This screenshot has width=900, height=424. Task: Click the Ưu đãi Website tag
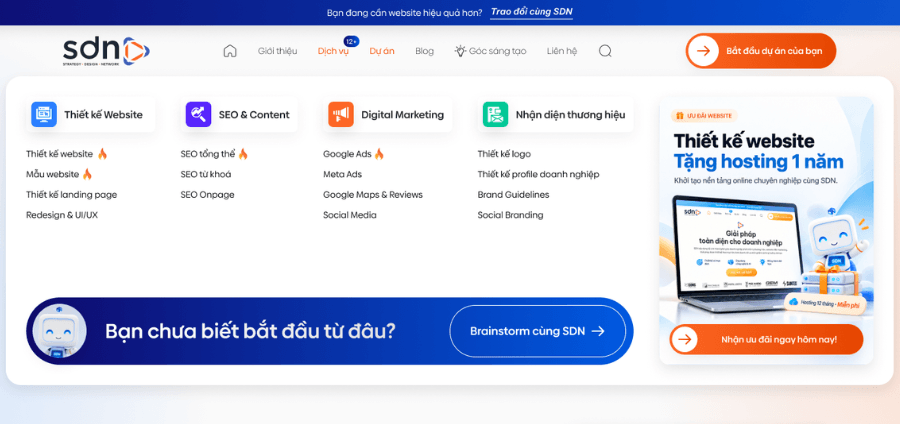(704, 116)
